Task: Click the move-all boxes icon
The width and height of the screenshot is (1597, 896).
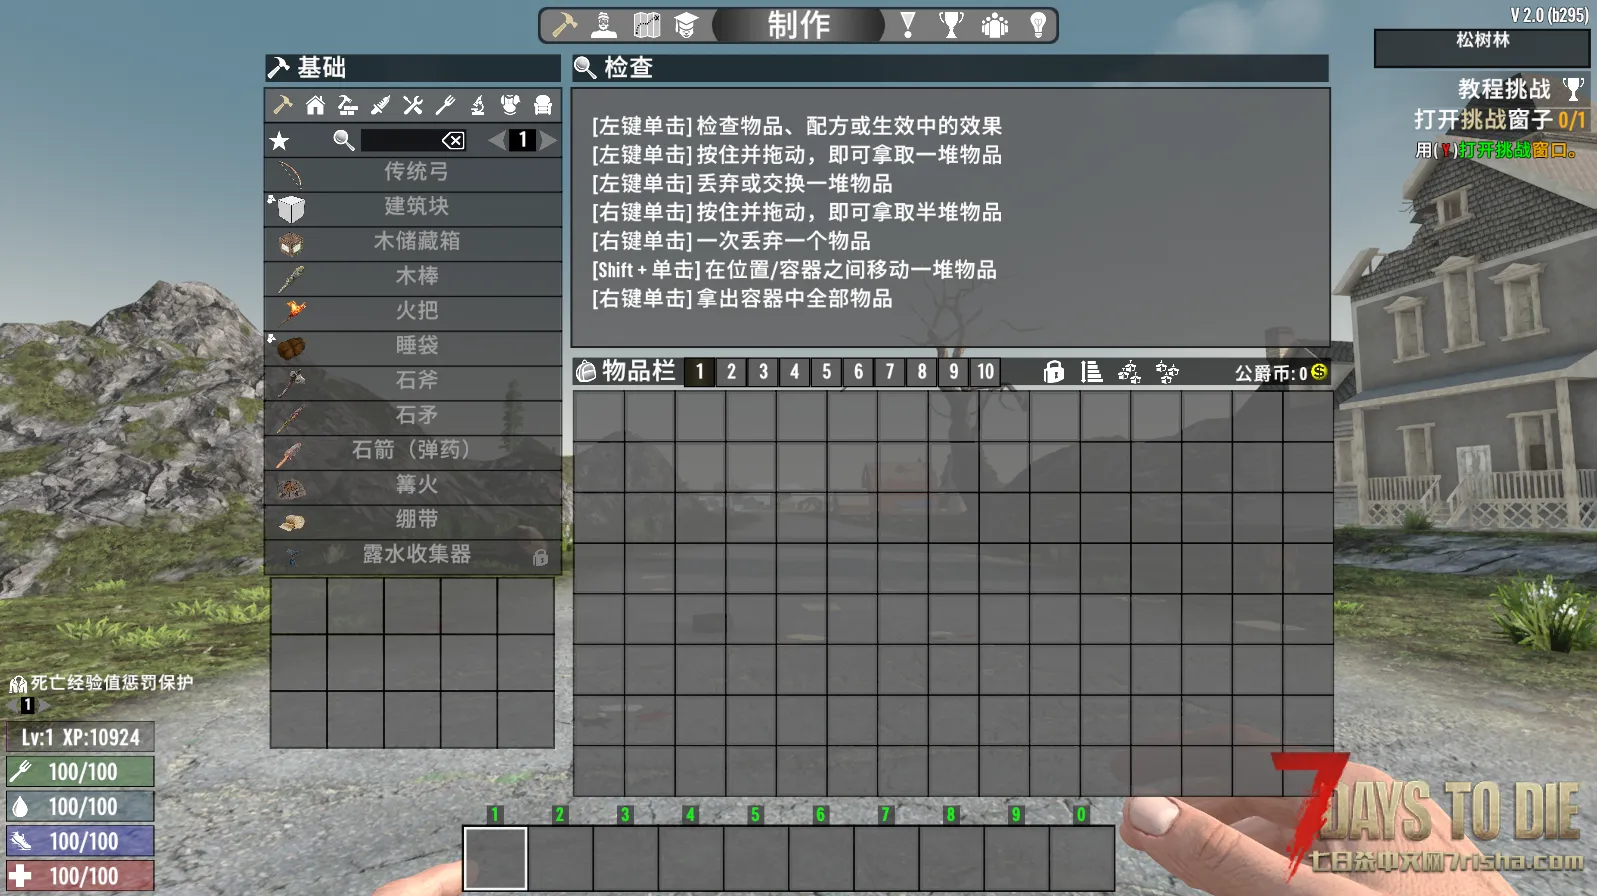Action: [1167, 372]
